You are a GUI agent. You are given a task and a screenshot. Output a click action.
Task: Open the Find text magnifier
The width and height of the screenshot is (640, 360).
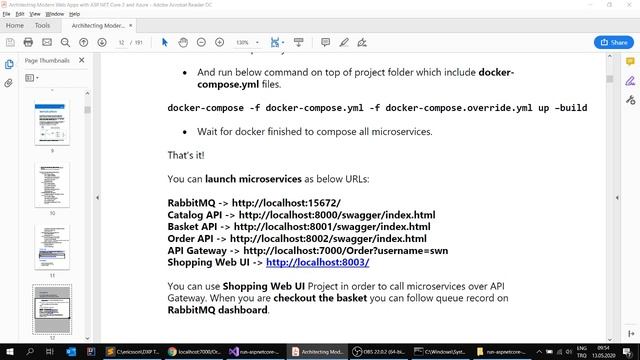[x=65, y=42]
